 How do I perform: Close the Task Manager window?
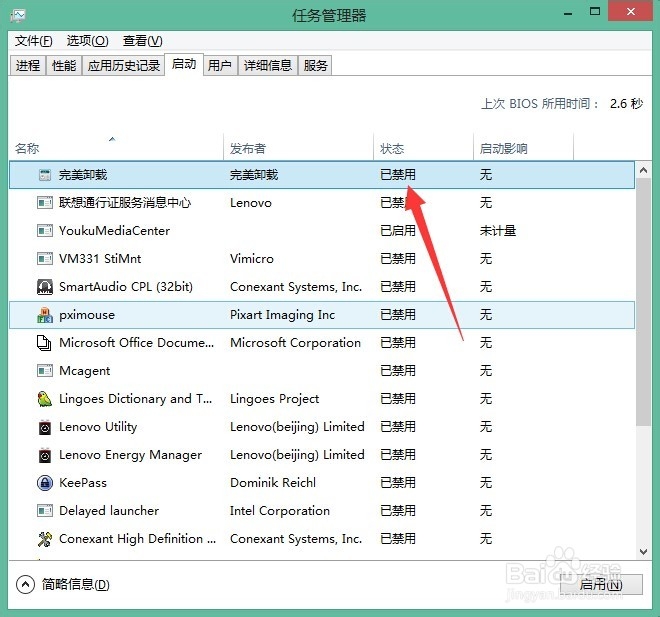(631, 12)
